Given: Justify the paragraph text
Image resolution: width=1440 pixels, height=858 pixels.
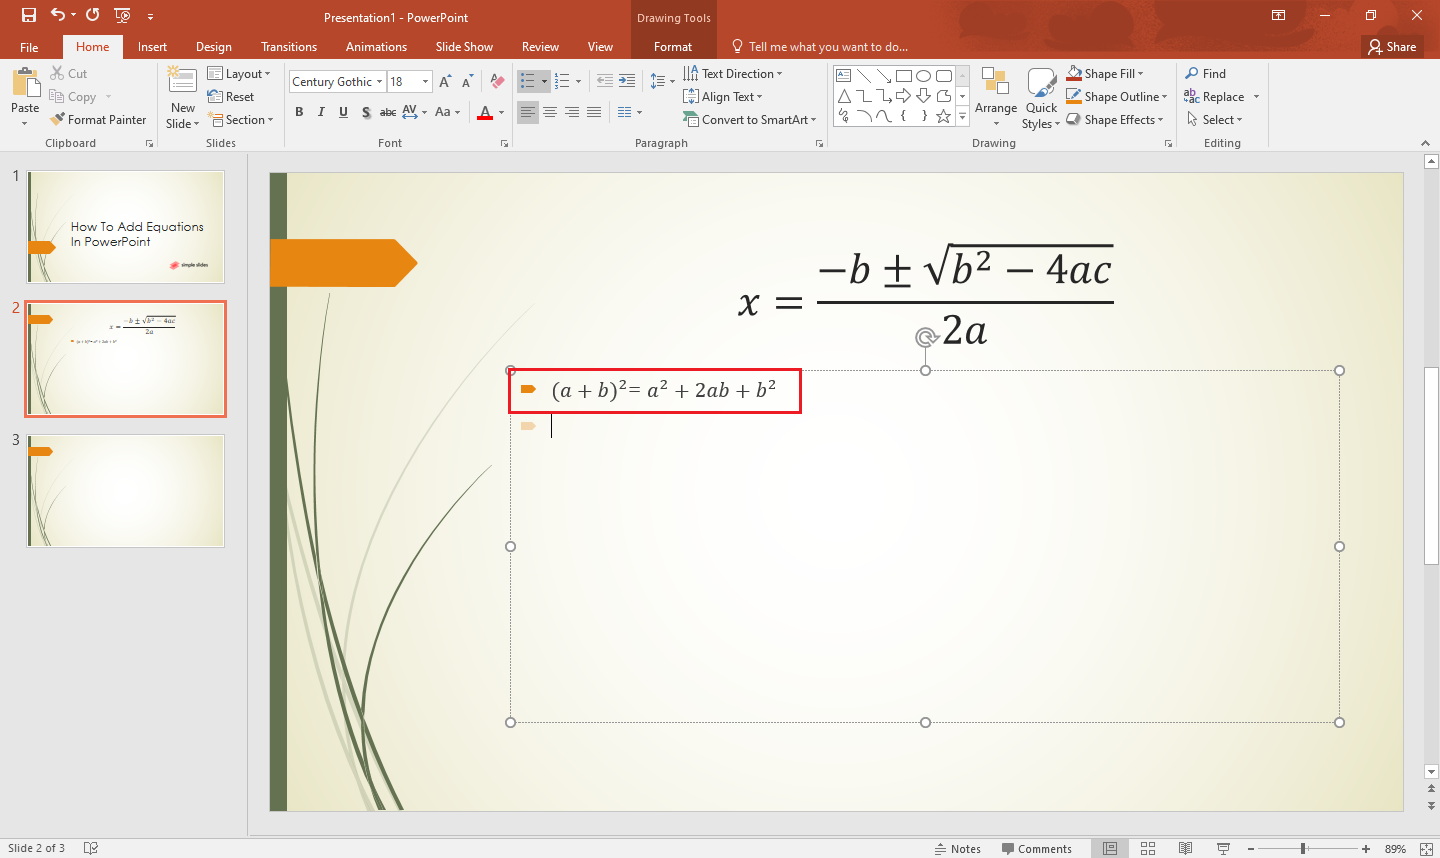Looking at the screenshot, I should pos(594,112).
